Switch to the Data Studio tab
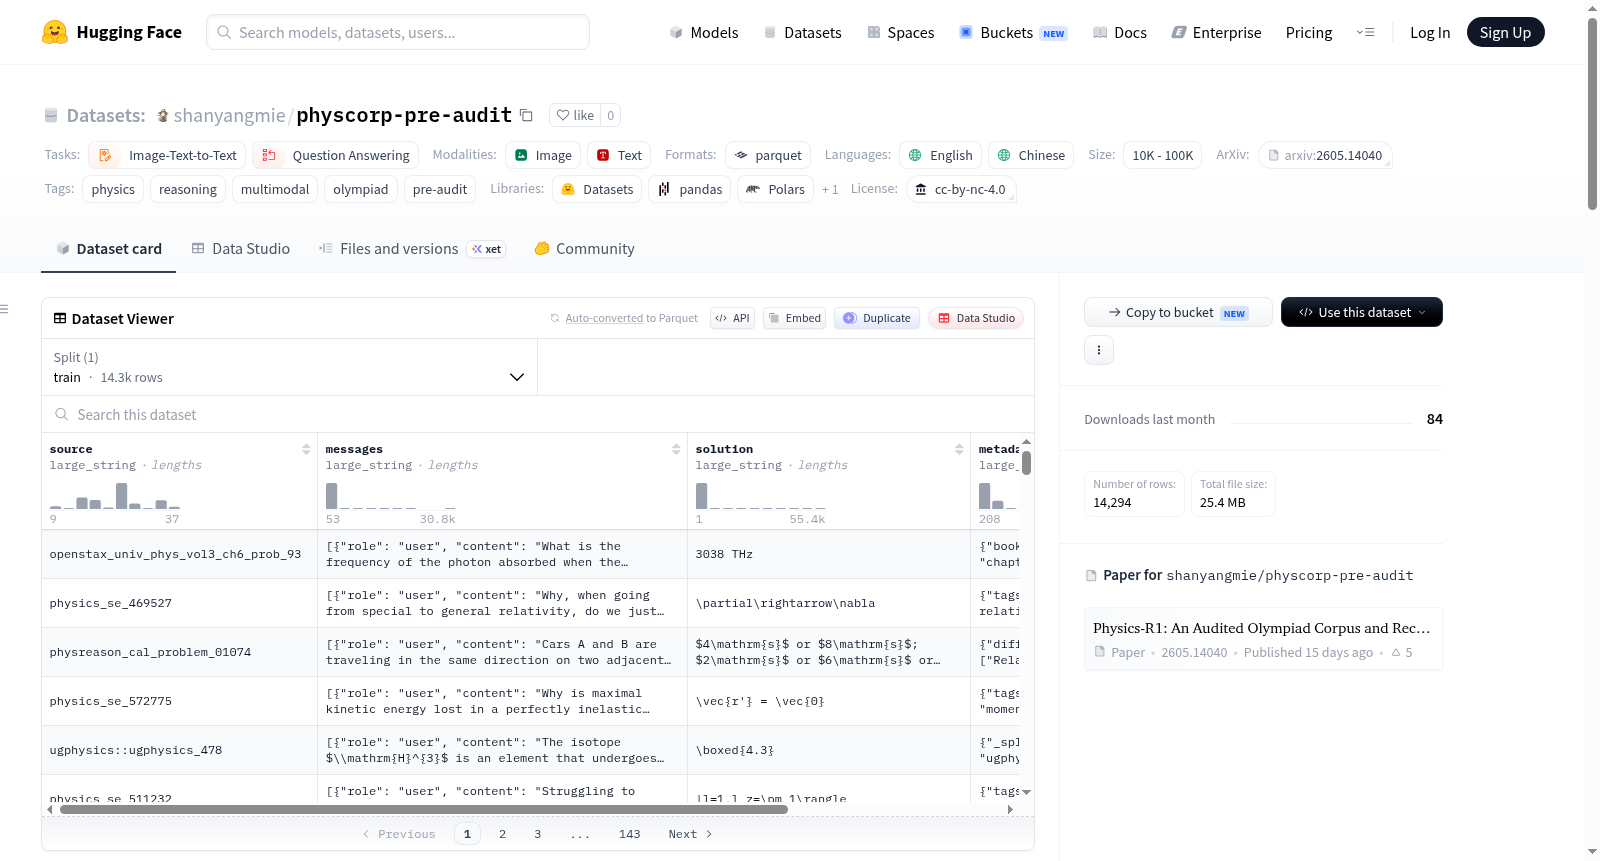Screen dimensions: 1600x861 pyautogui.click(x=241, y=249)
